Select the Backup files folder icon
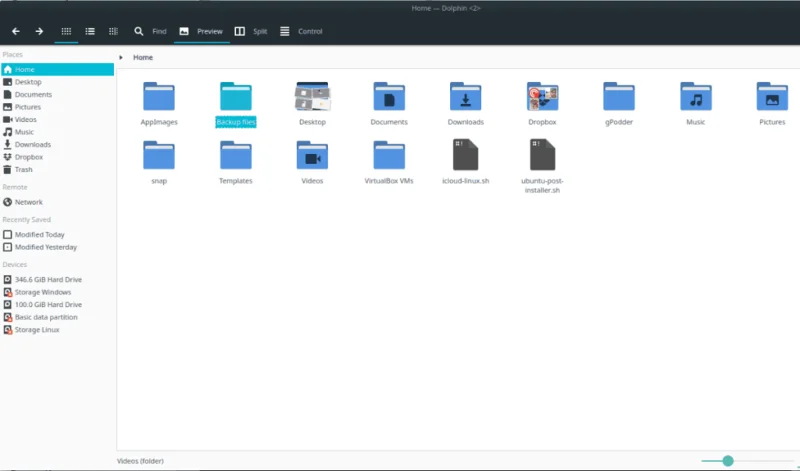This screenshot has height=471, width=800. [236, 96]
